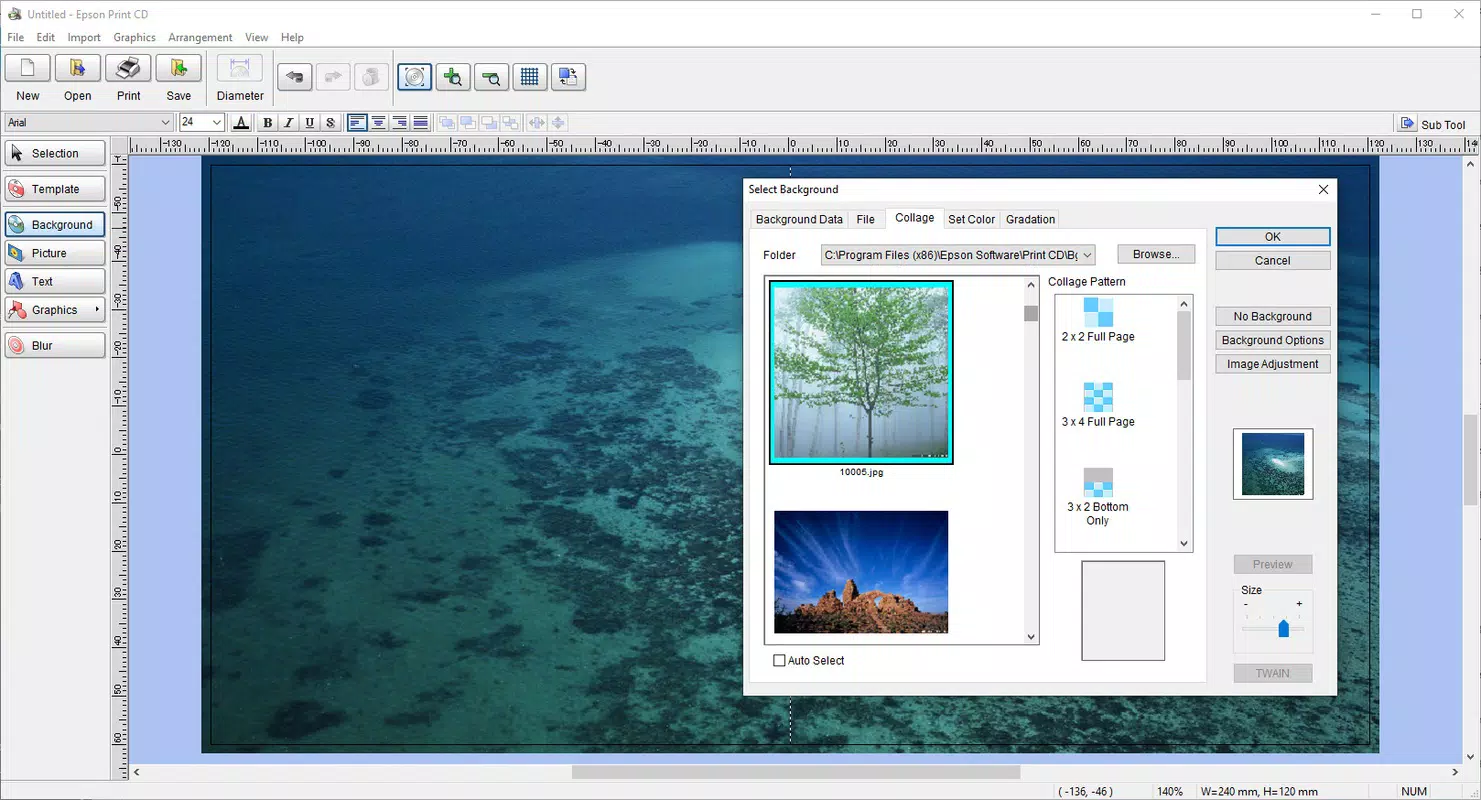Select the Picture tool
The height and width of the screenshot is (800, 1481).
55,253
